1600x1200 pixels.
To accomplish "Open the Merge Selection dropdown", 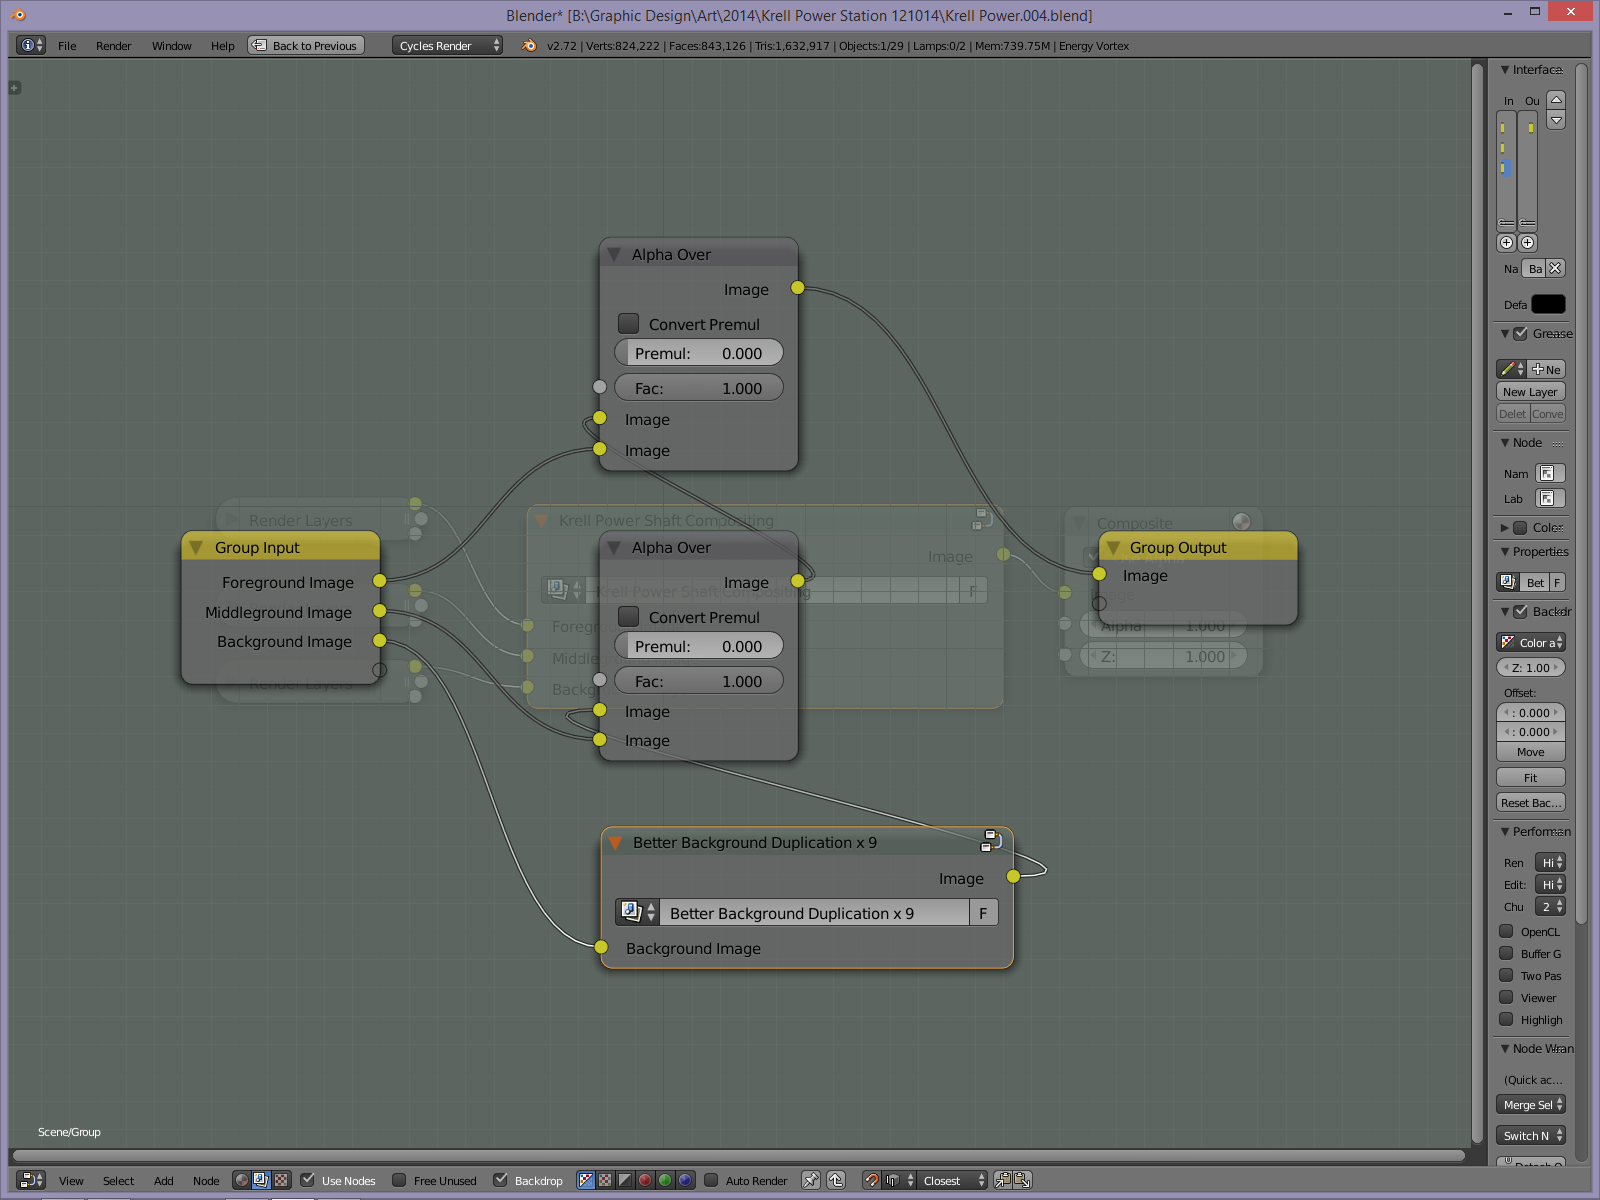I will click(1530, 1104).
